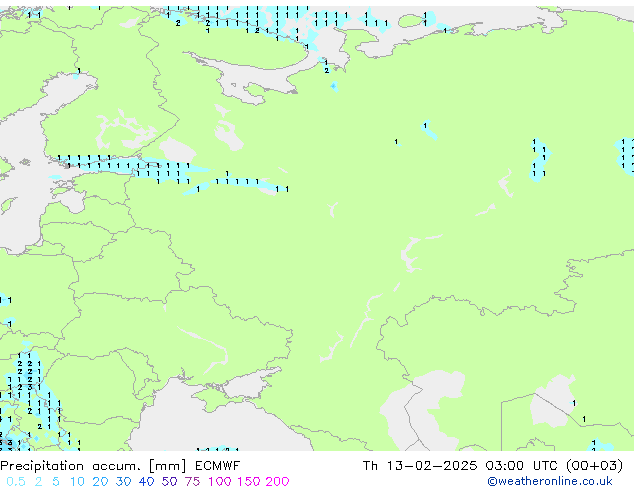Click the 50 mm legend value
634x490 pixels.
[169, 482]
